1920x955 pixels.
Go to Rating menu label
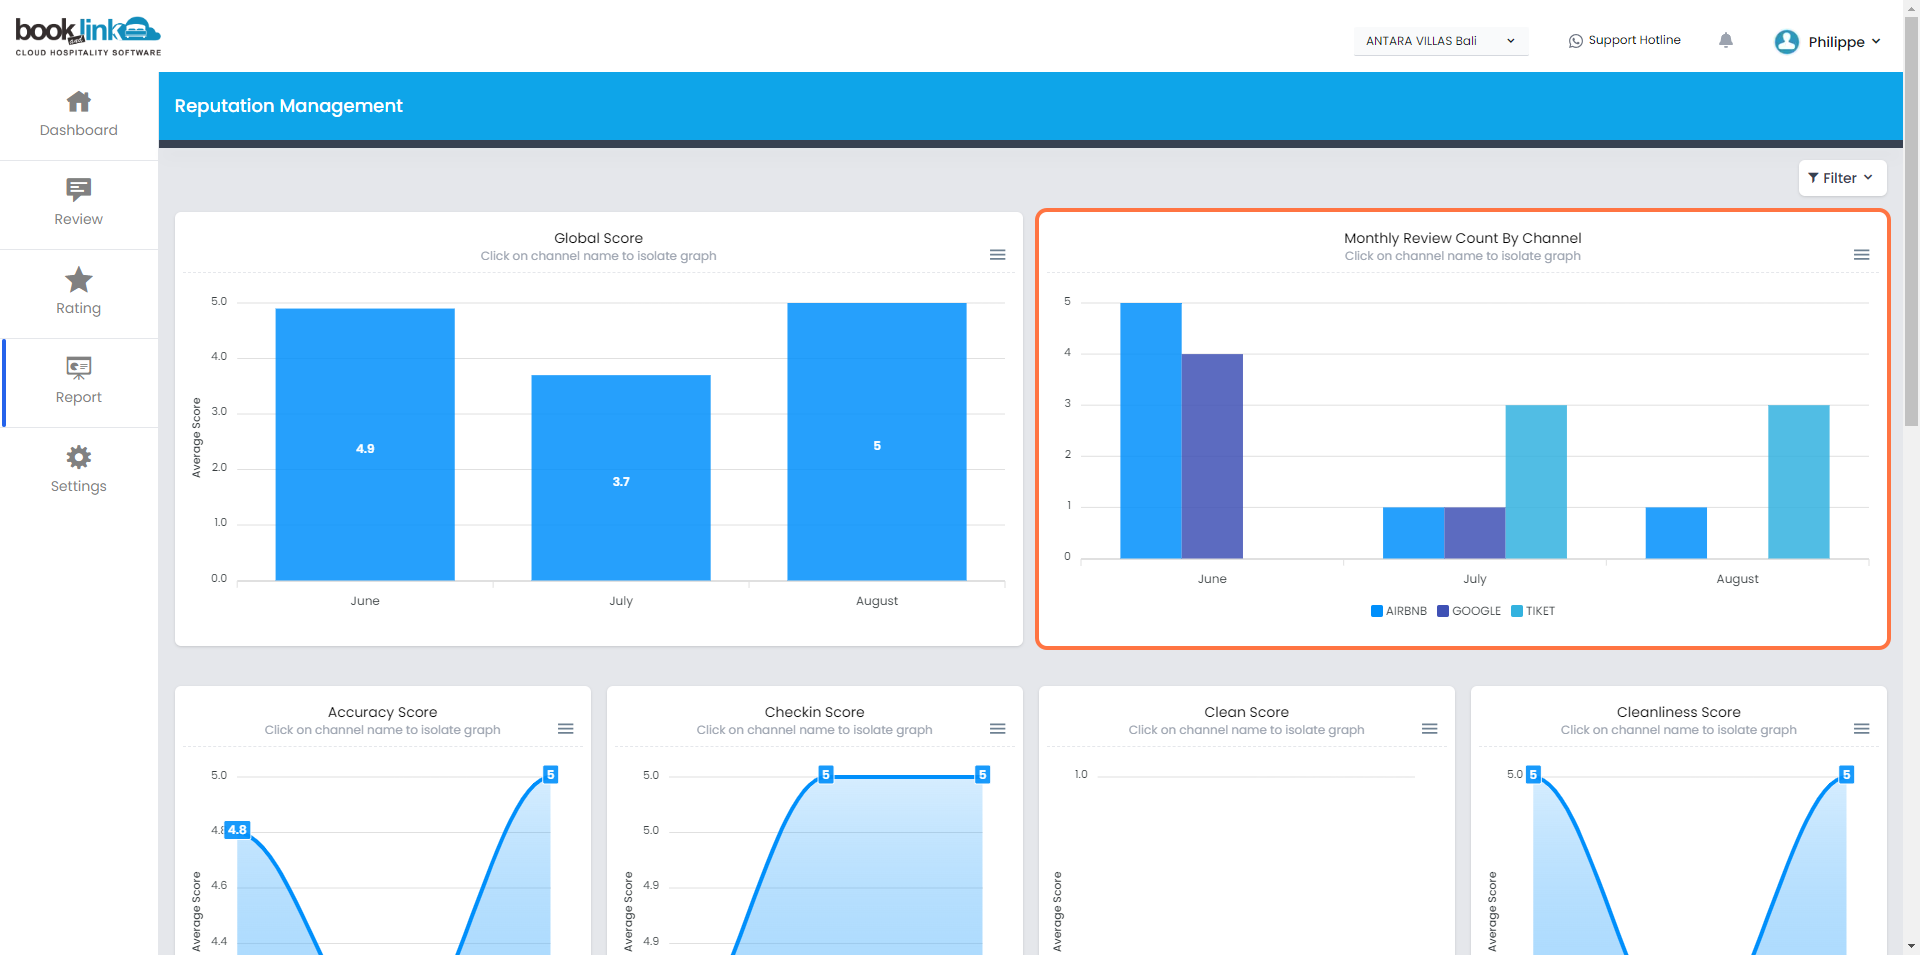(79, 308)
